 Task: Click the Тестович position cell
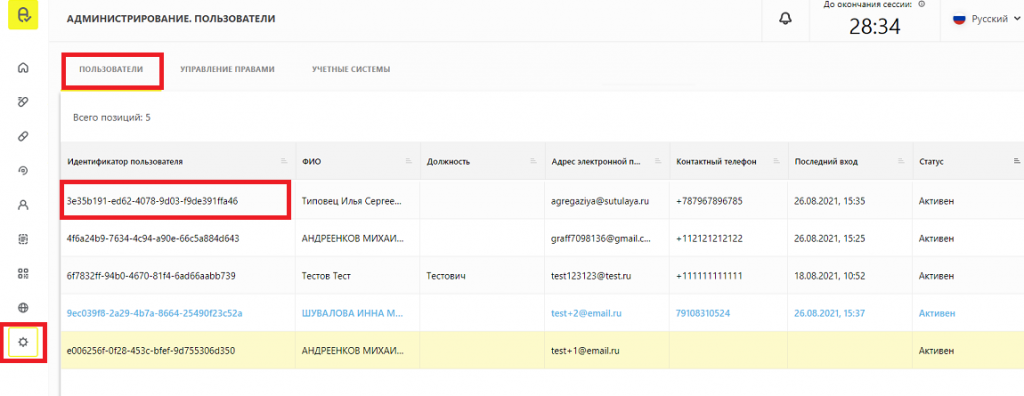point(446,276)
